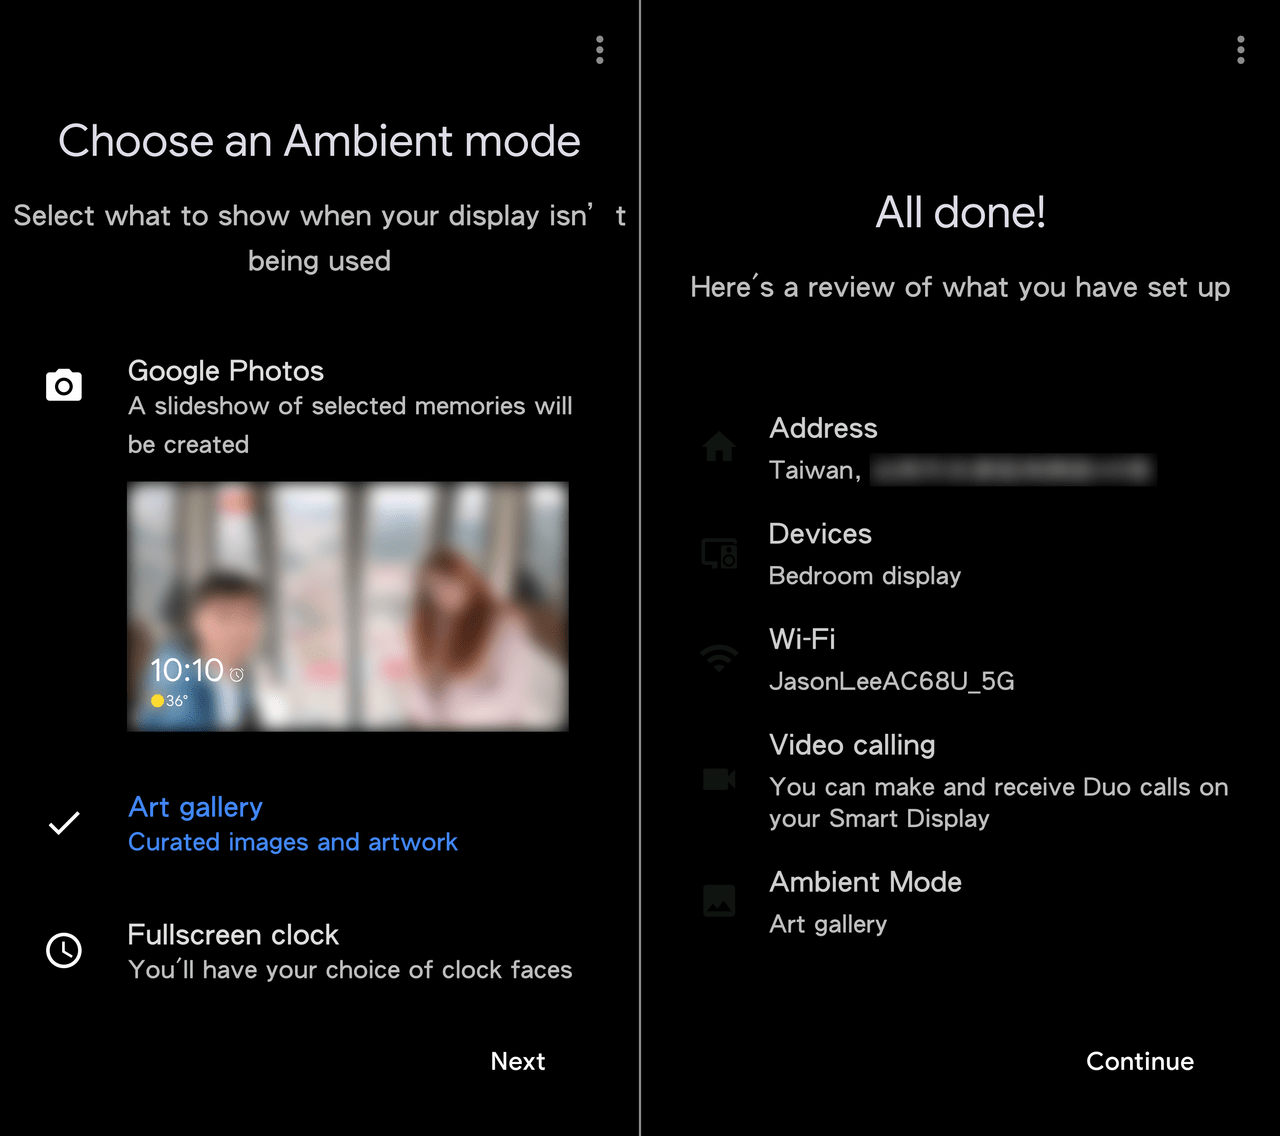
Task: Open the three-dot menu on All done screen
Action: tap(1241, 50)
